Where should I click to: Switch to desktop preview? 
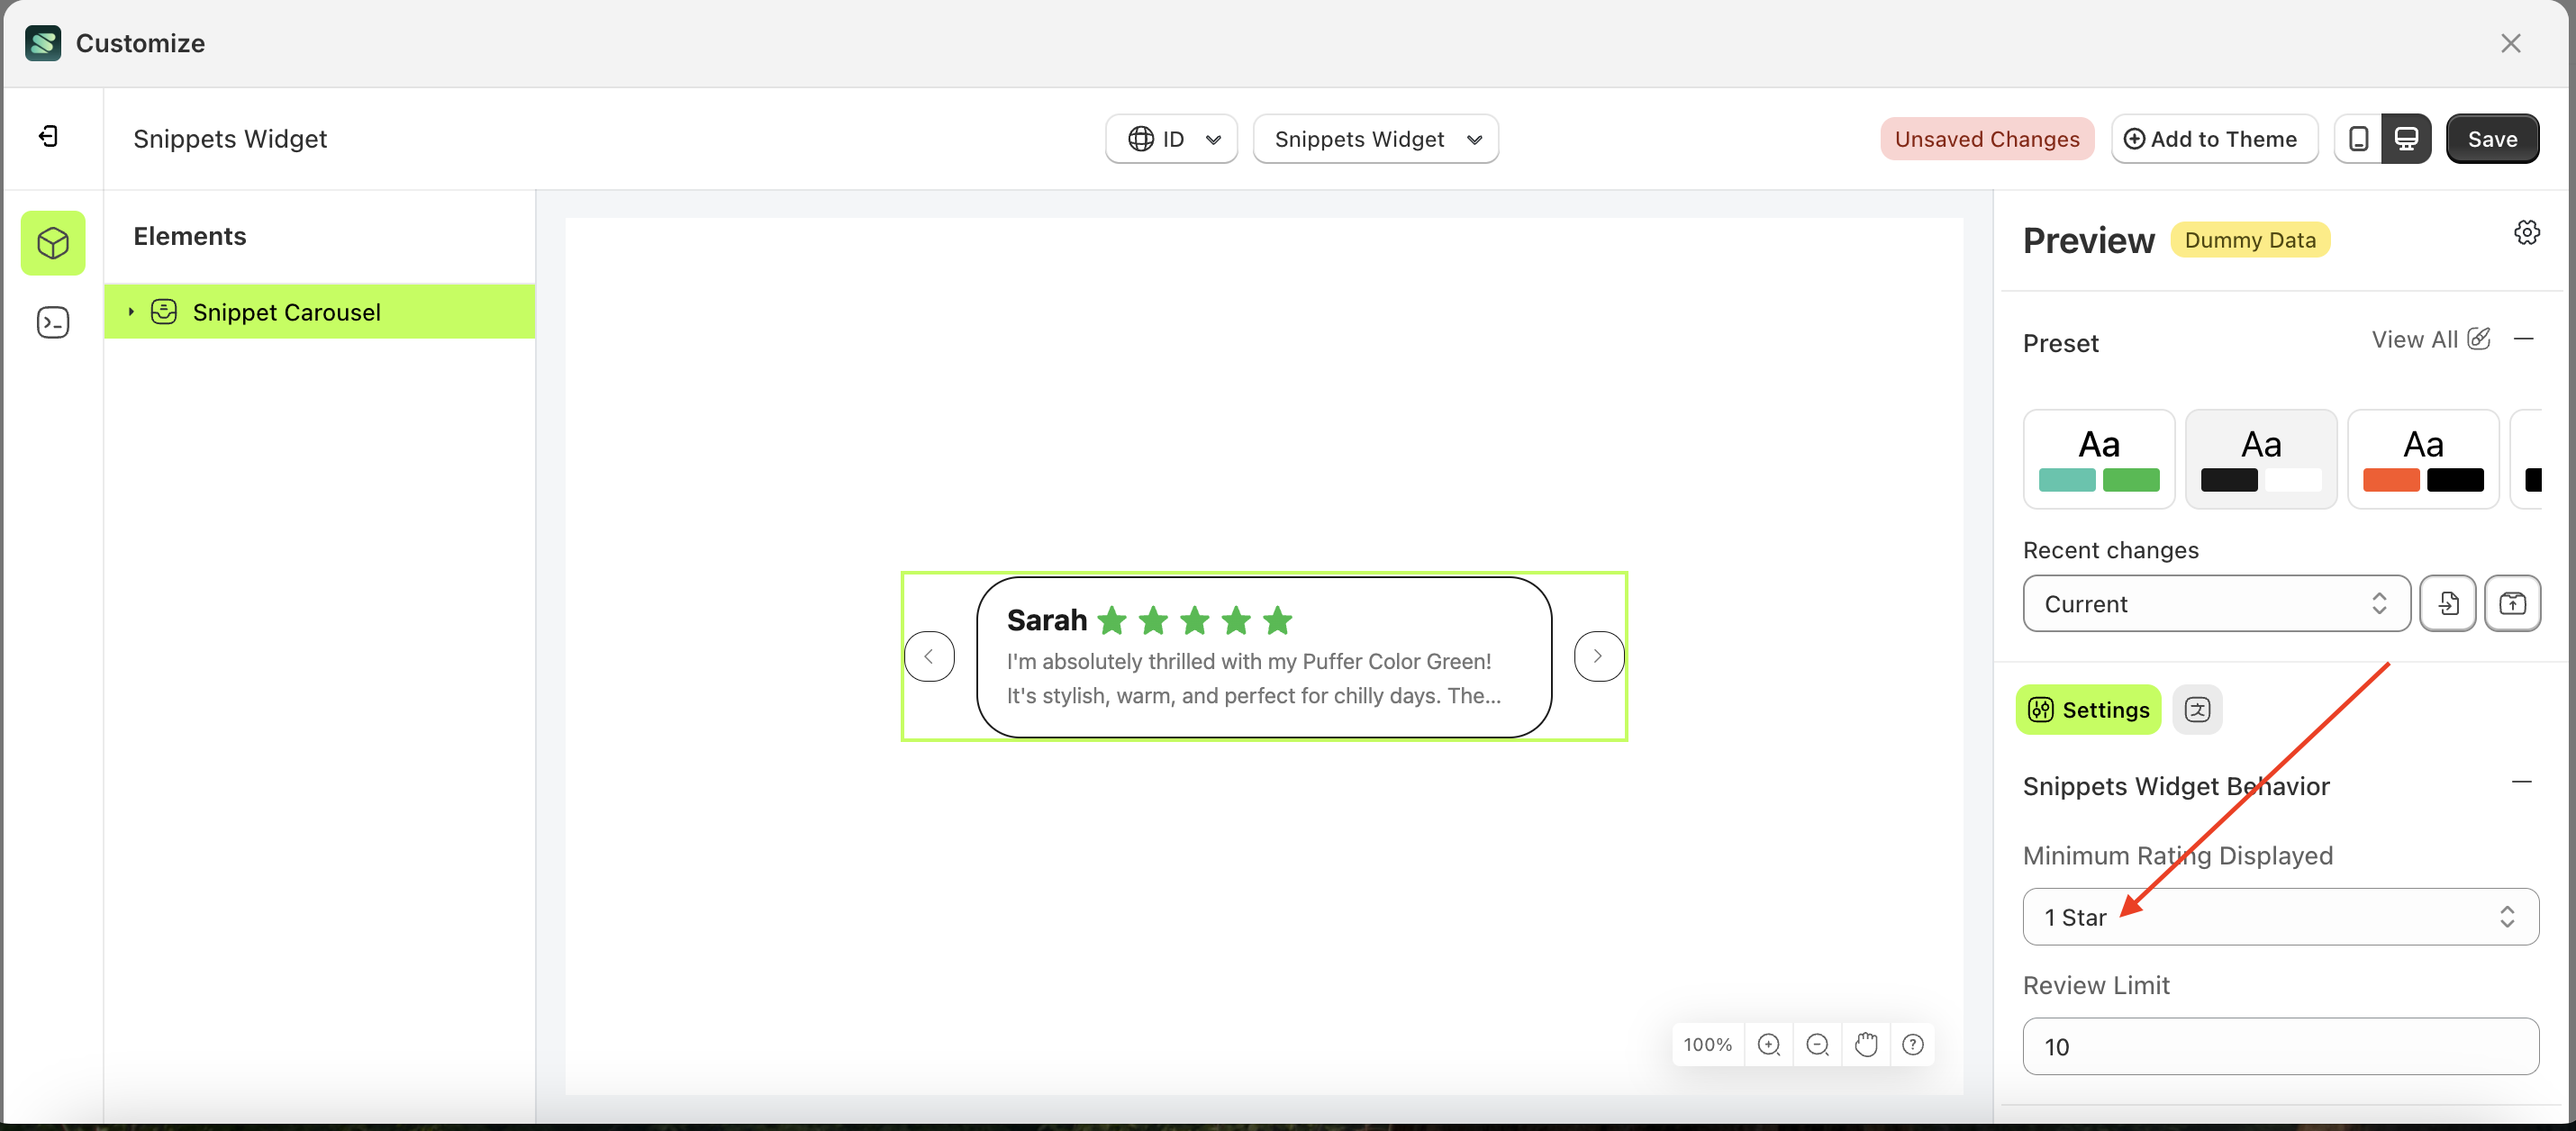point(2406,139)
